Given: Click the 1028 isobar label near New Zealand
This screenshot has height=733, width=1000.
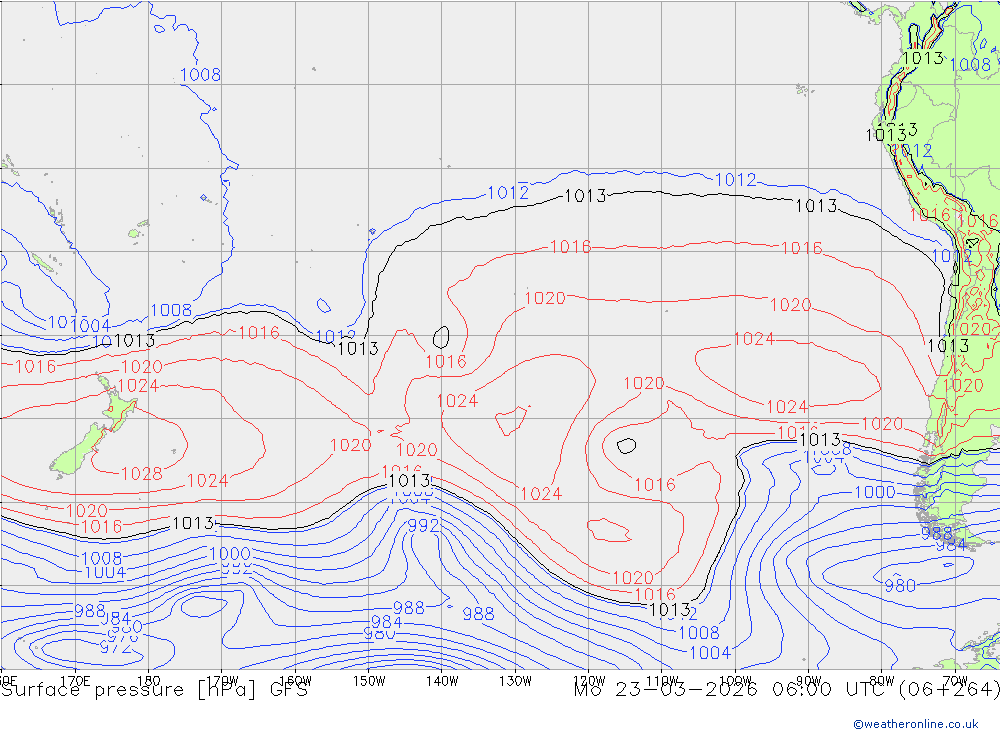Looking at the screenshot, I should coord(142,474).
